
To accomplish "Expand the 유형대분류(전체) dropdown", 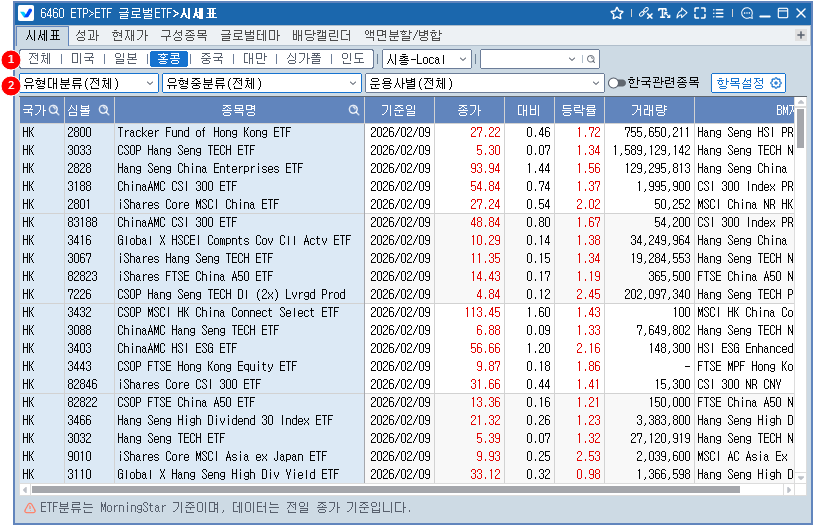I will point(87,83).
